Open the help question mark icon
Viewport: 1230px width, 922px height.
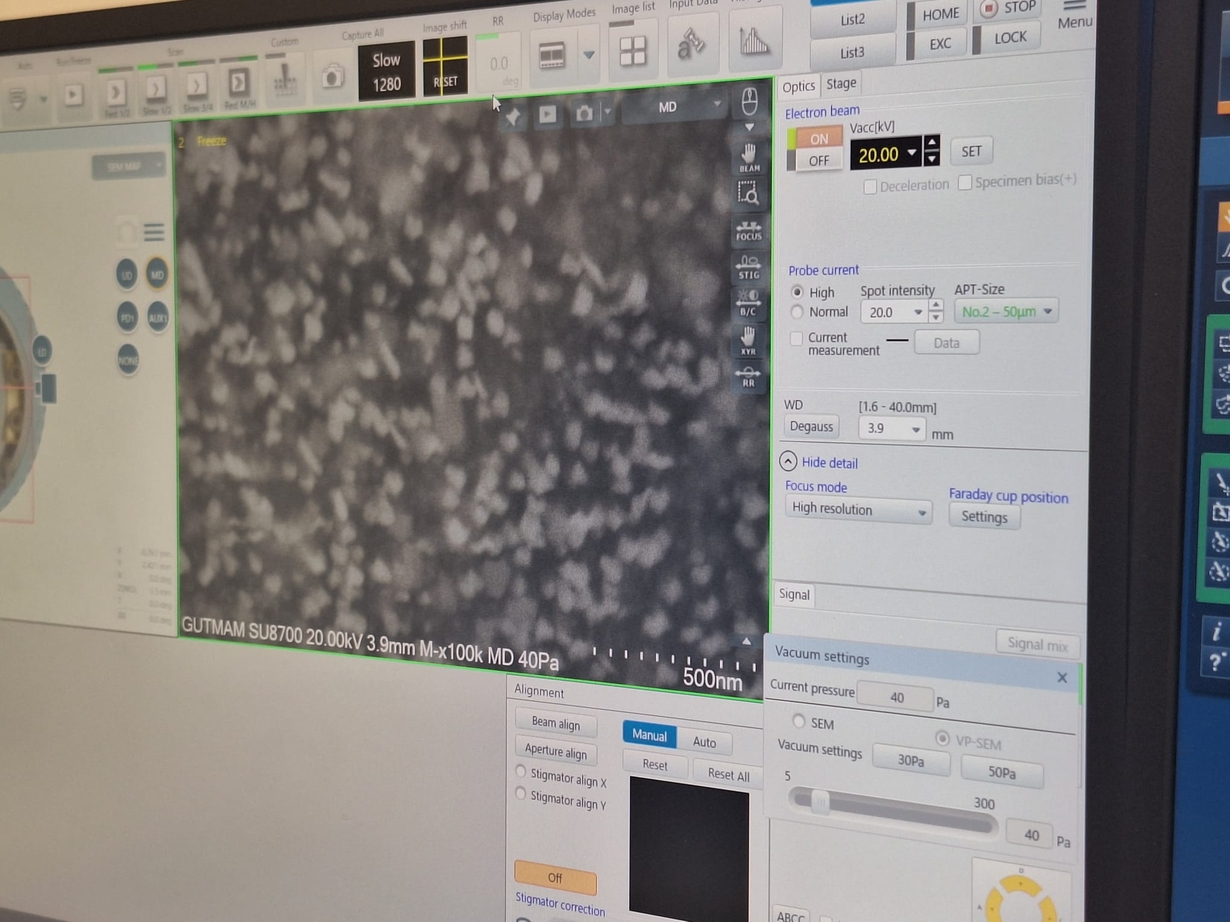tap(1216, 662)
